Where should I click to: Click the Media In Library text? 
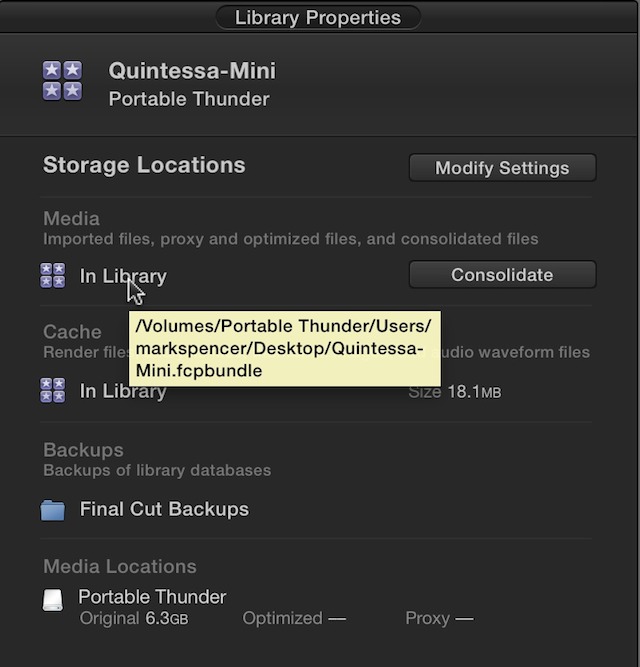click(123, 276)
